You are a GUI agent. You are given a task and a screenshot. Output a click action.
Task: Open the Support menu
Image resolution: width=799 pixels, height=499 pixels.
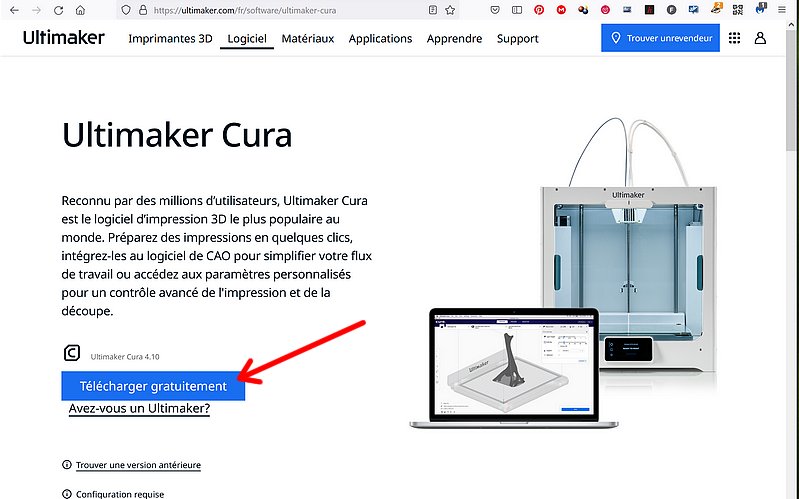pos(518,39)
